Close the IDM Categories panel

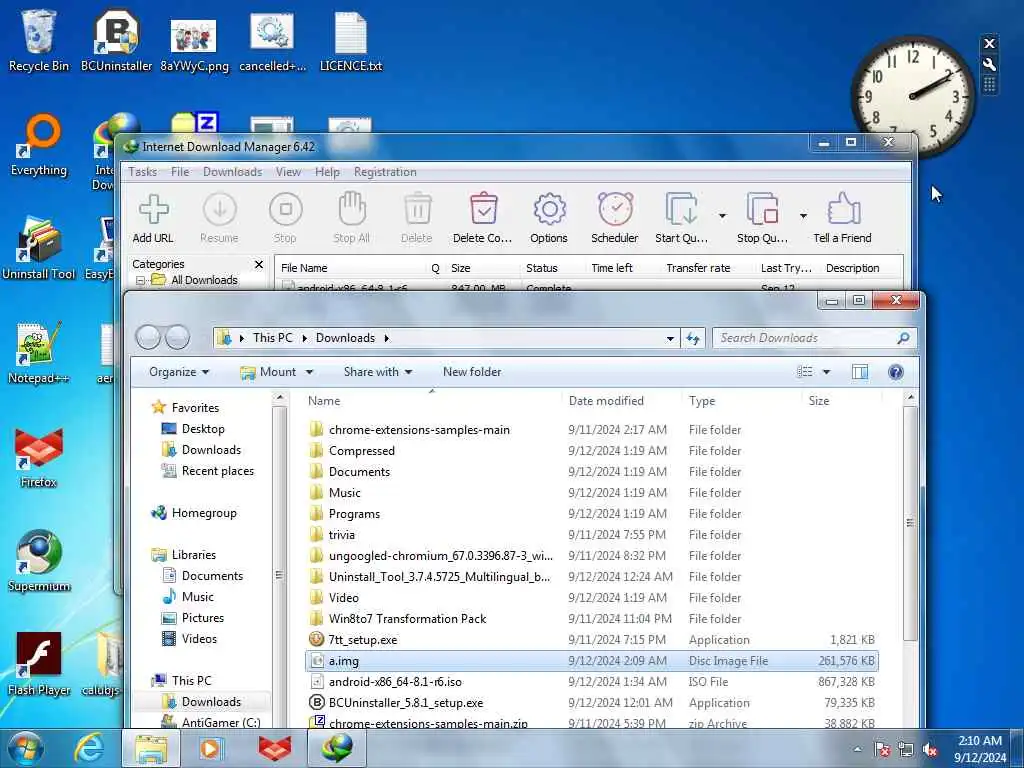(259, 264)
